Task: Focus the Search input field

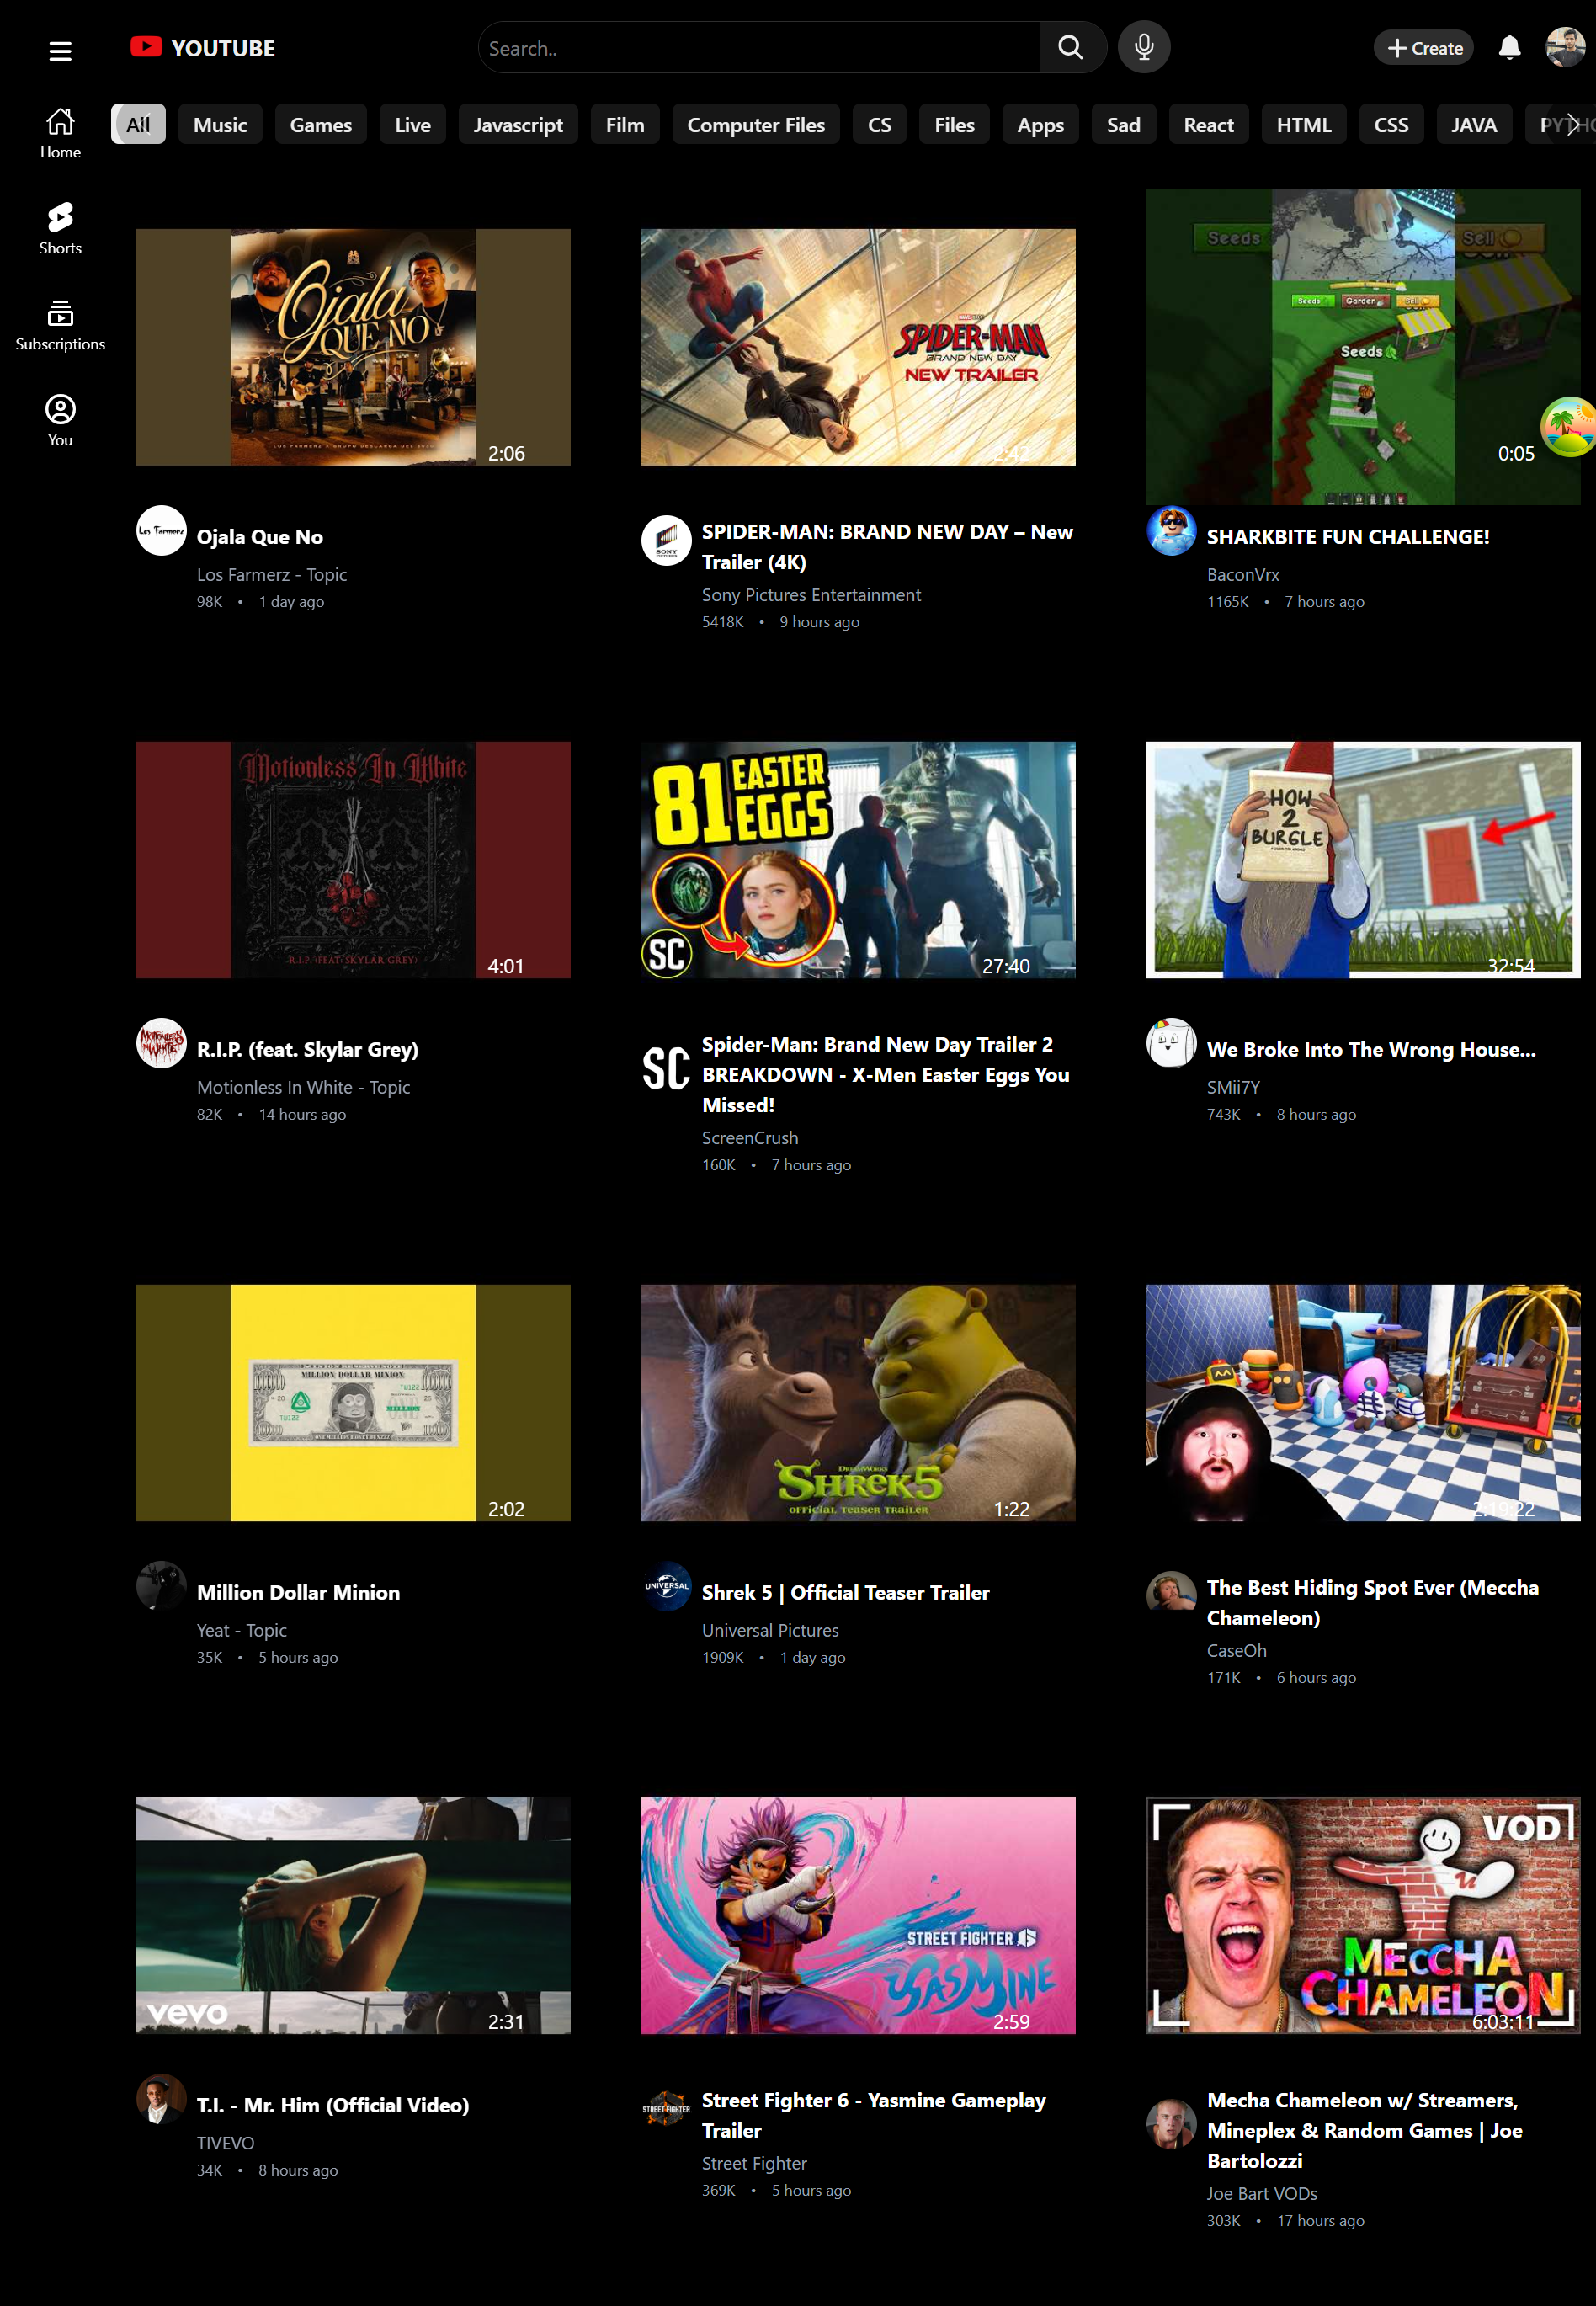Action: coord(760,47)
